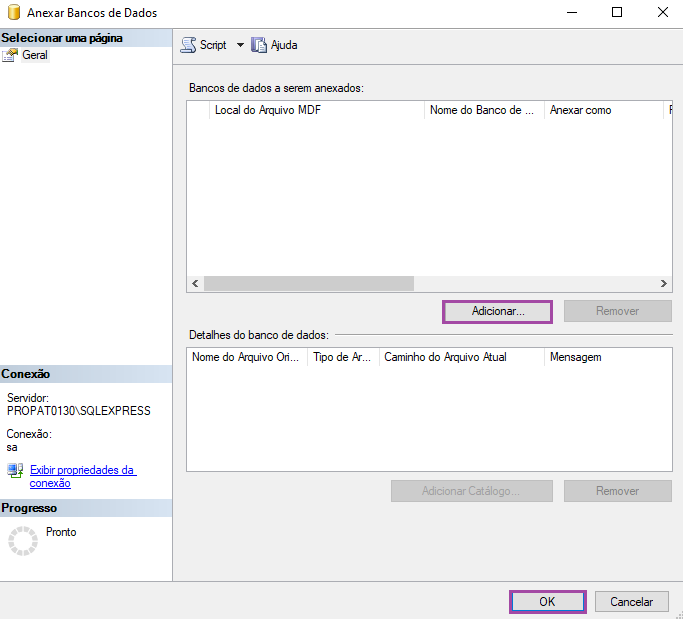Click the Script toolbar label
This screenshot has width=683, height=619.
[213, 45]
